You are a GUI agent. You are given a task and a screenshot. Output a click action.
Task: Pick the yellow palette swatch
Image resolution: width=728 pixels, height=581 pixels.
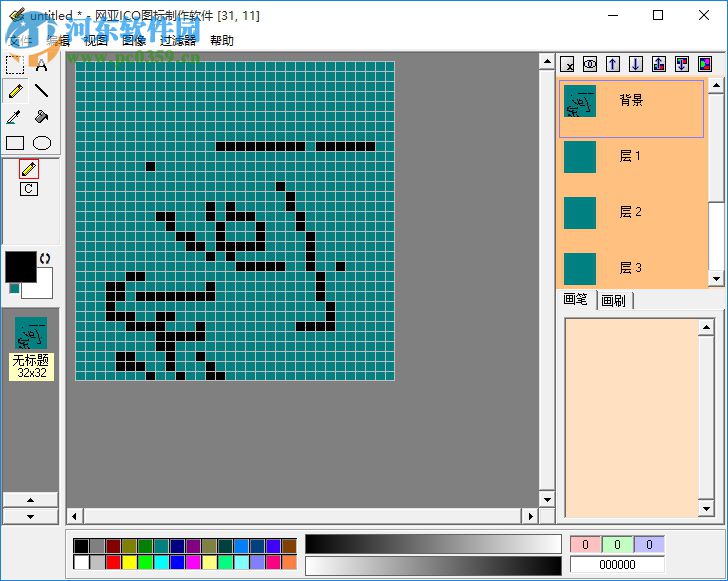[x=129, y=562]
